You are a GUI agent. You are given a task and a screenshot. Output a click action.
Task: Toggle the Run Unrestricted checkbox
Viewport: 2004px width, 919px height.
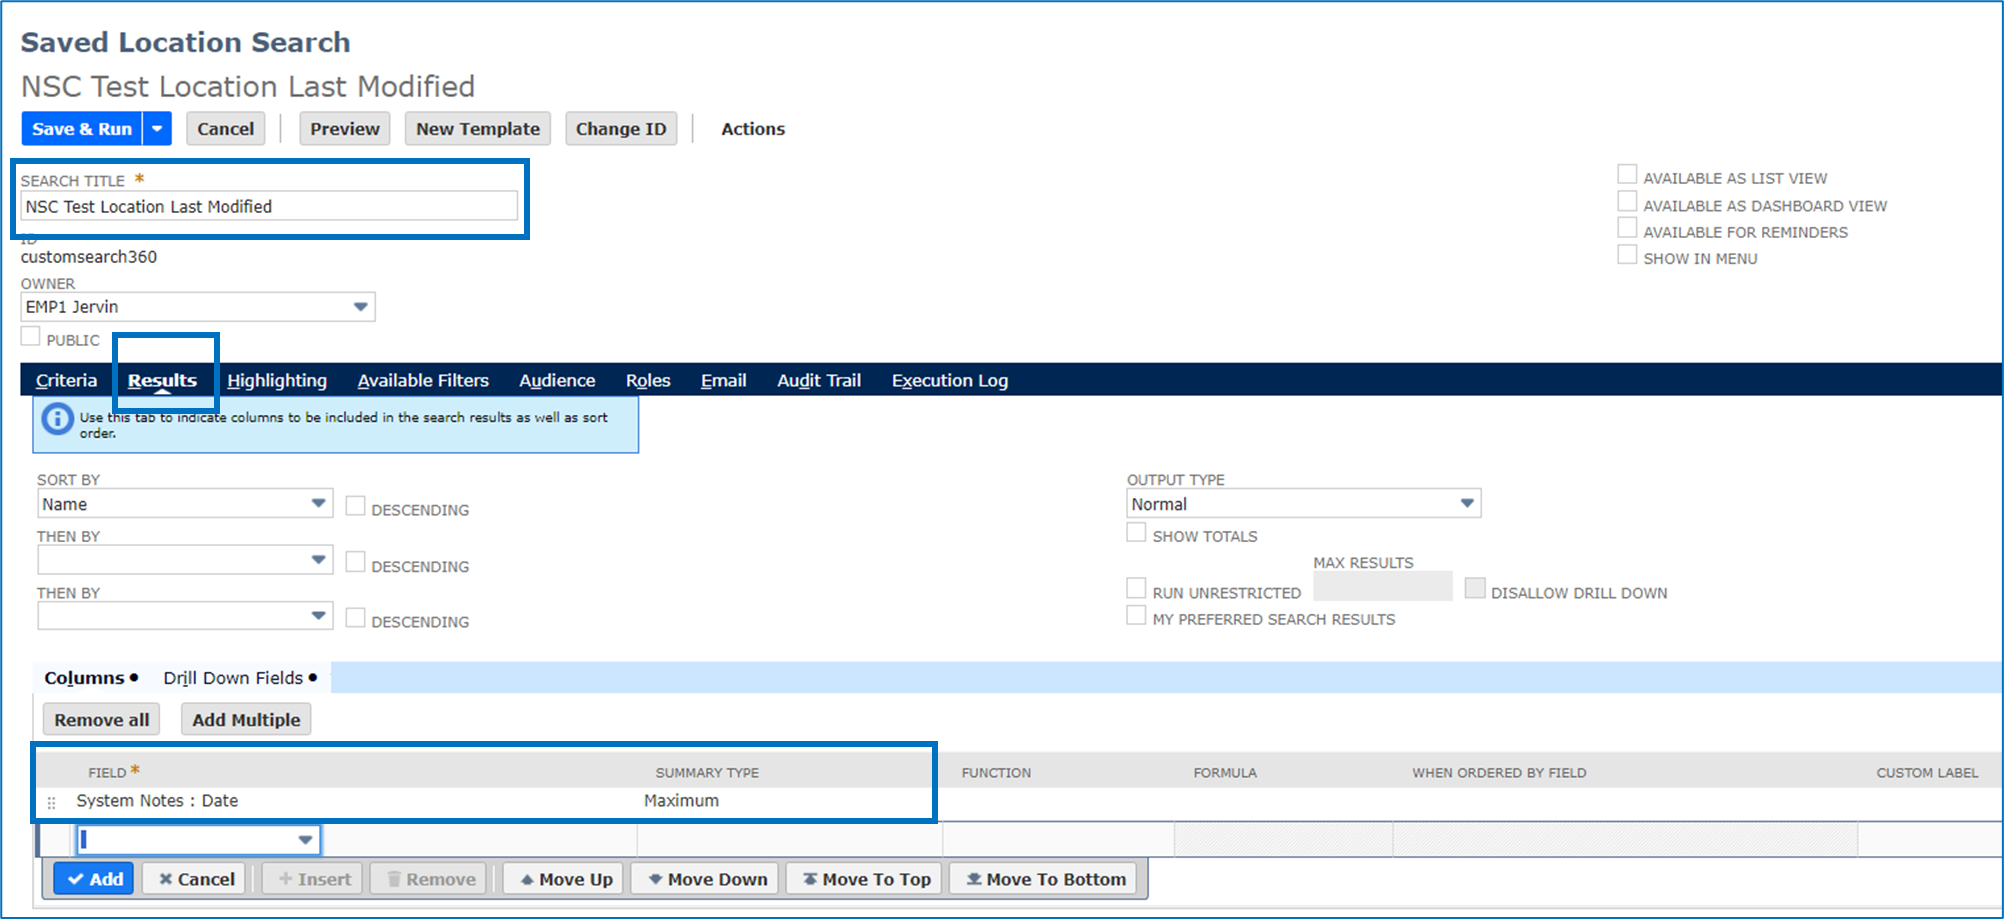[1136, 588]
